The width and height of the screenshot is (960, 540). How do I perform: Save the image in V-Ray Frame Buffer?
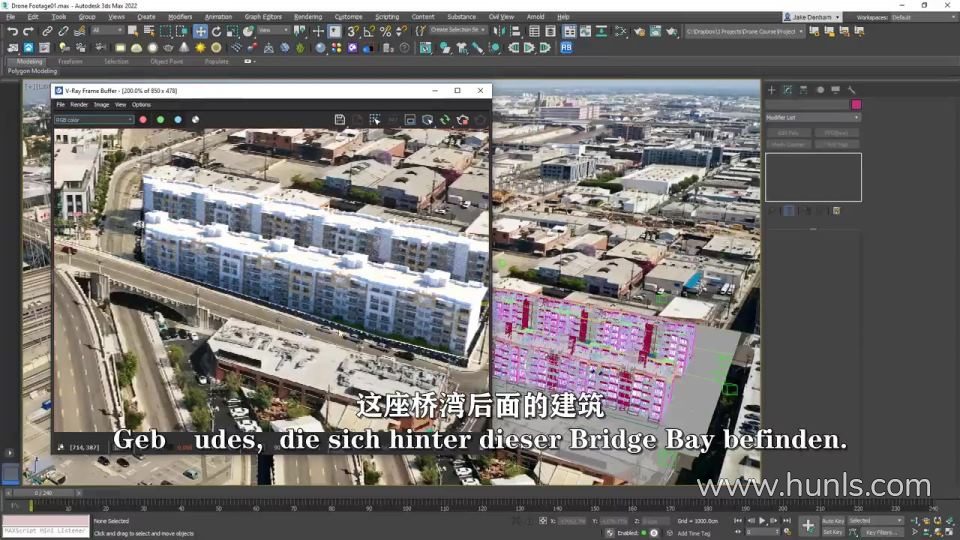340,120
